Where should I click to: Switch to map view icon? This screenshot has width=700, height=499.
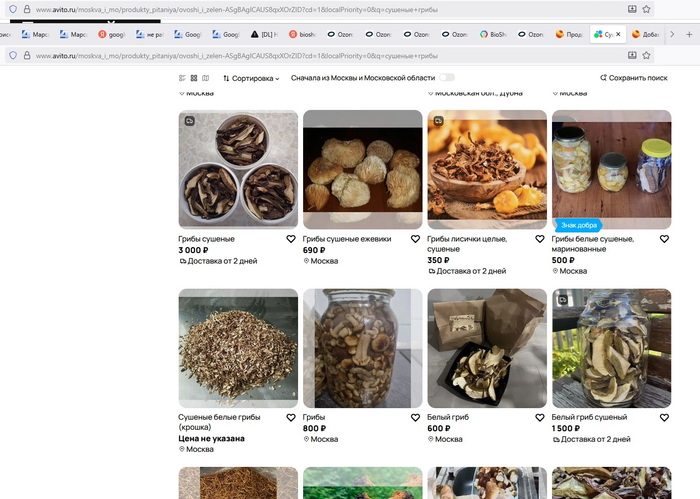206,78
